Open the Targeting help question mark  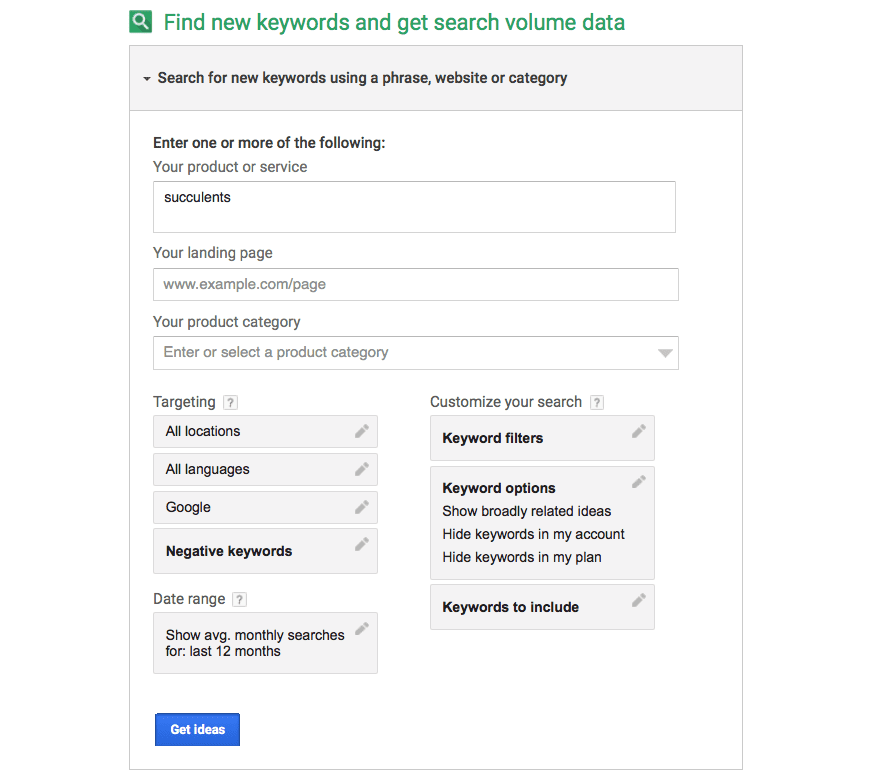tap(230, 402)
